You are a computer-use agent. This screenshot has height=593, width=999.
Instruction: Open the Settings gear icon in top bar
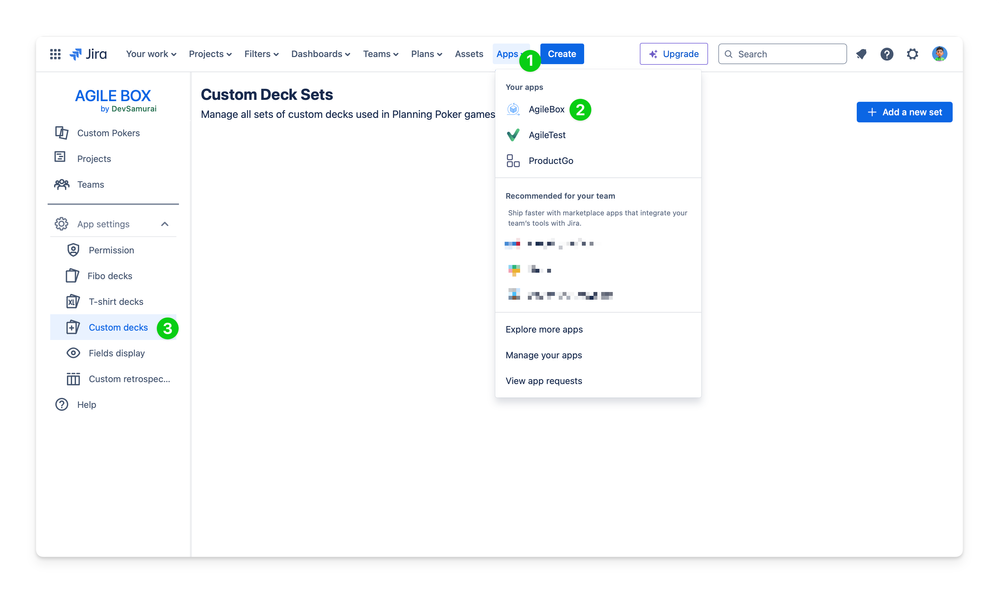tap(912, 54)
